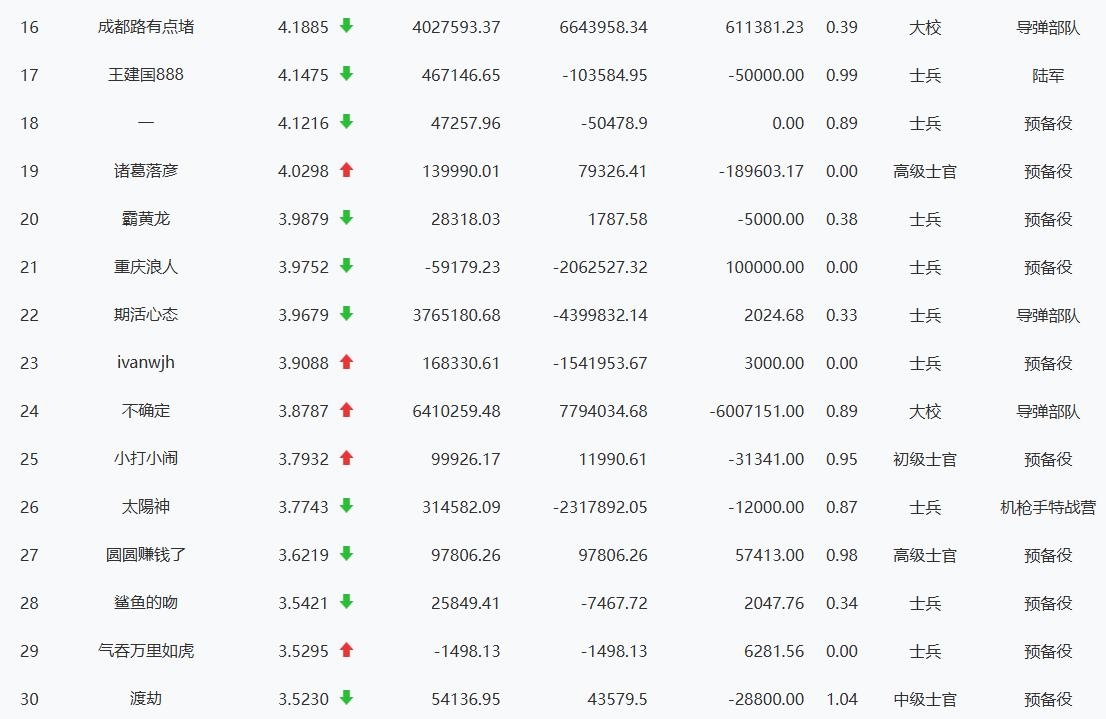1106x719 pixels.
Task: Open user 王建国888's profile
Action: 146,75
